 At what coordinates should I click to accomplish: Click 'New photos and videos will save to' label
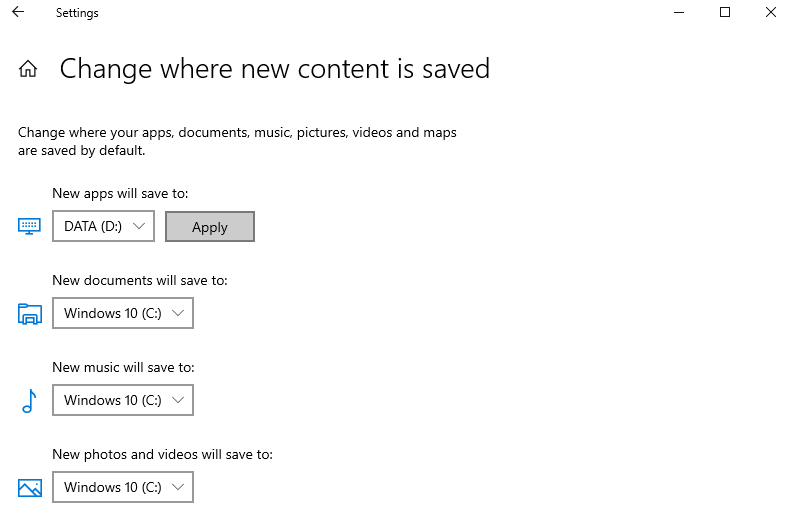[x=162, y=454]
